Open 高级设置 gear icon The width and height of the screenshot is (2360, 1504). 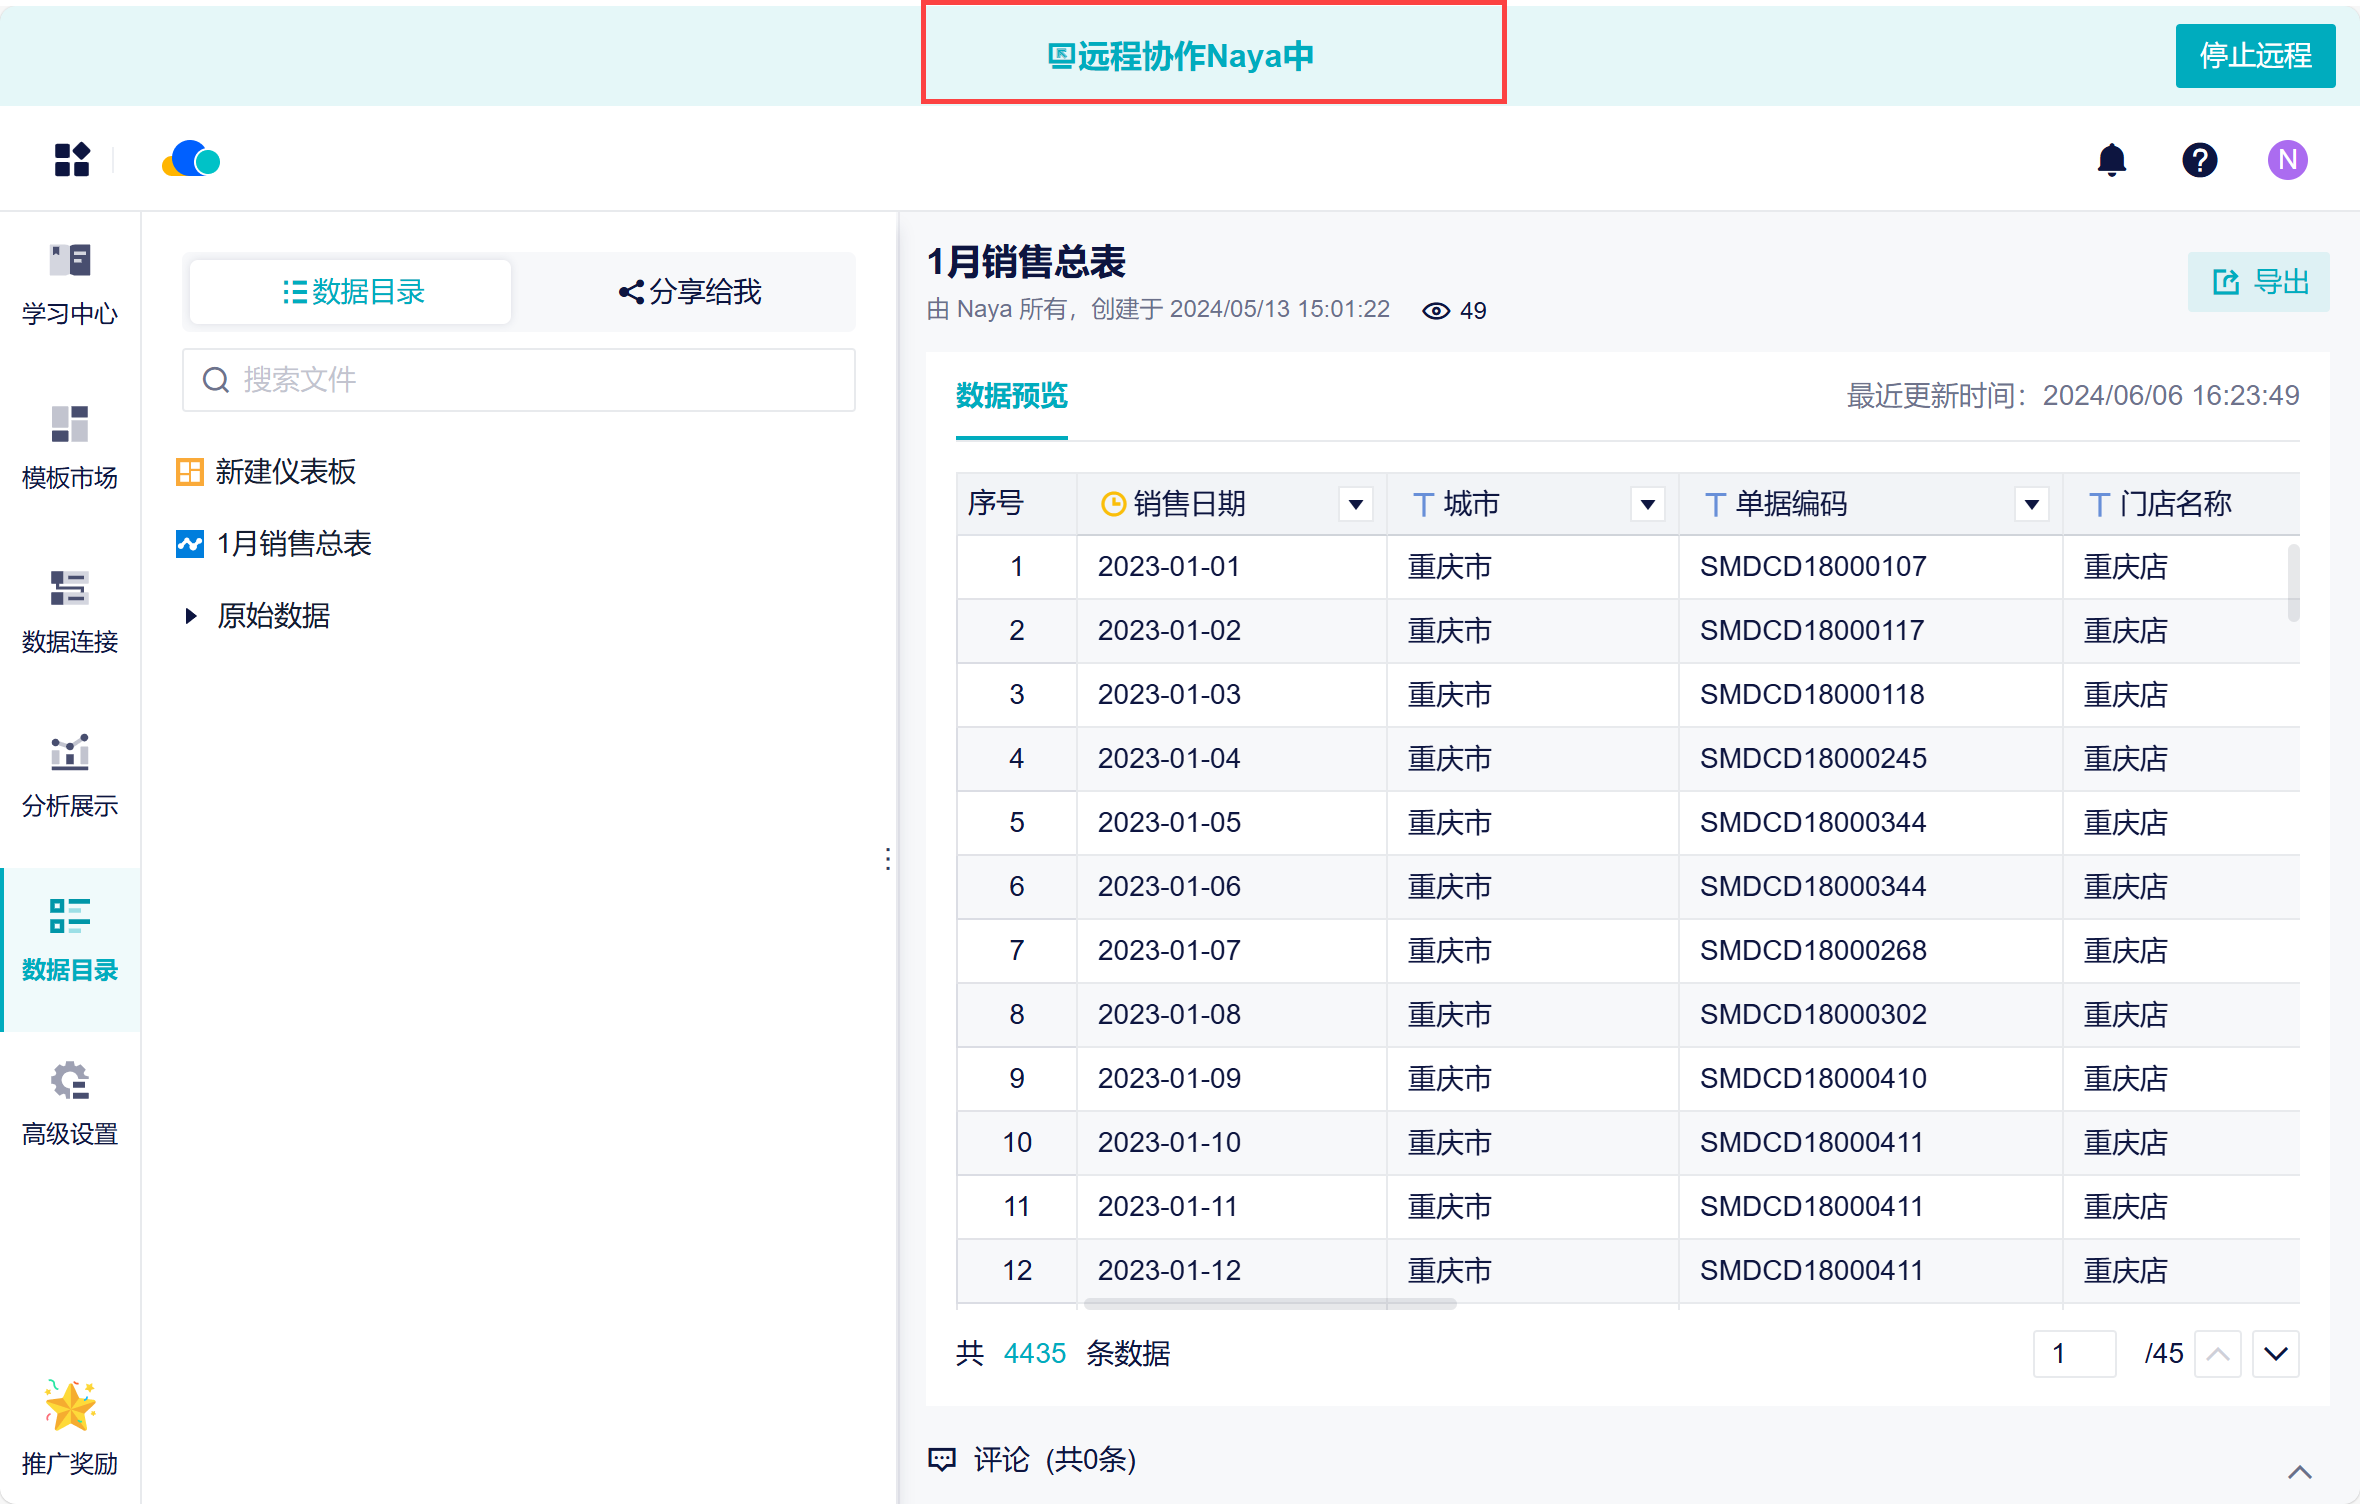[x=70, y=1081]
